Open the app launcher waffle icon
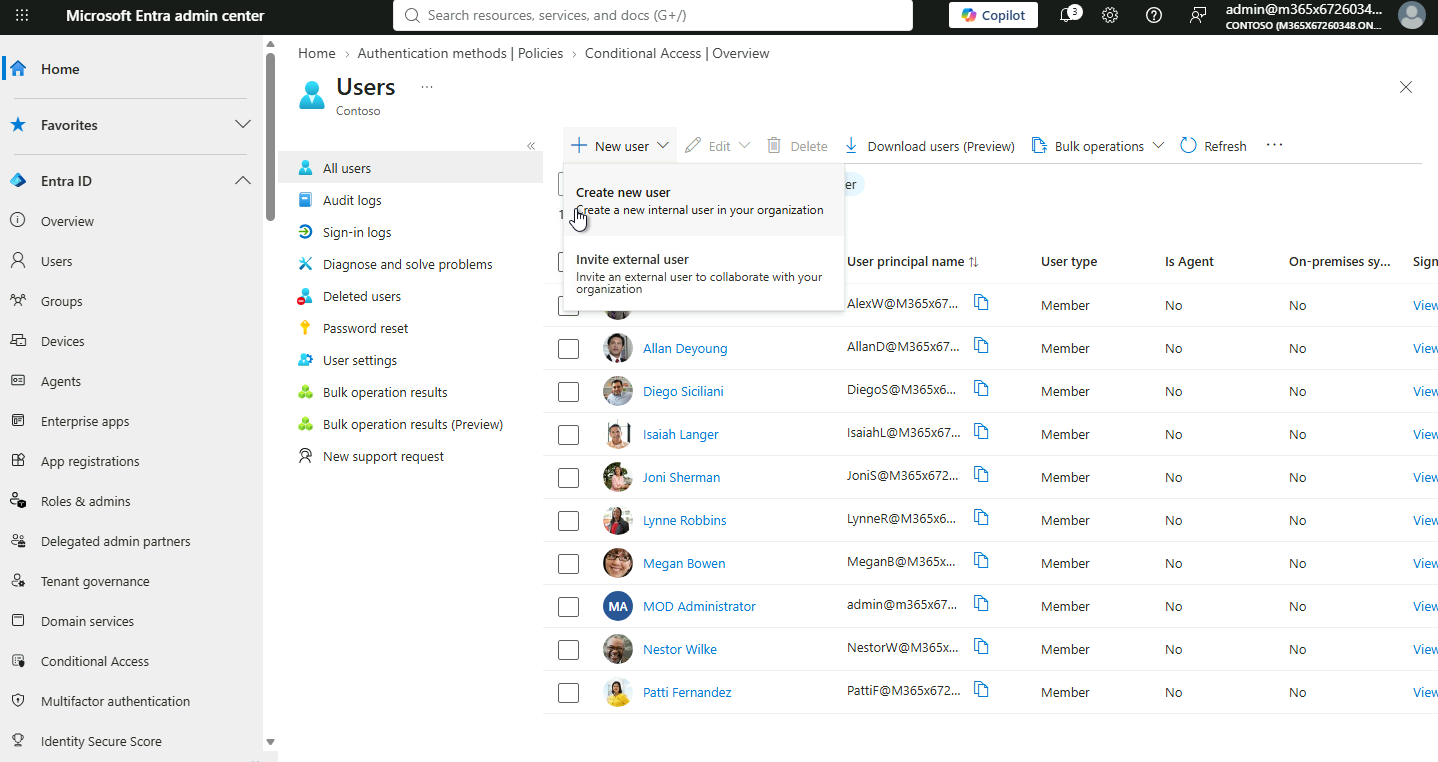 [22, 15]
